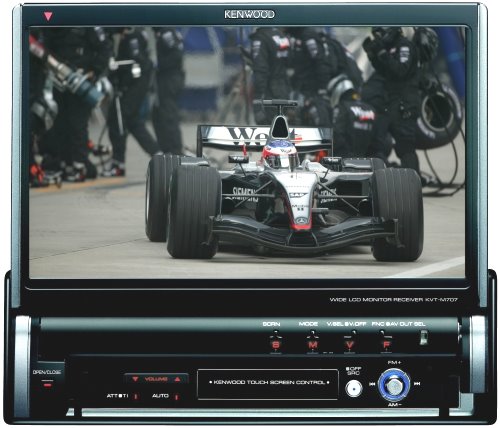Skip to next track icon

[x=417, y=384]
